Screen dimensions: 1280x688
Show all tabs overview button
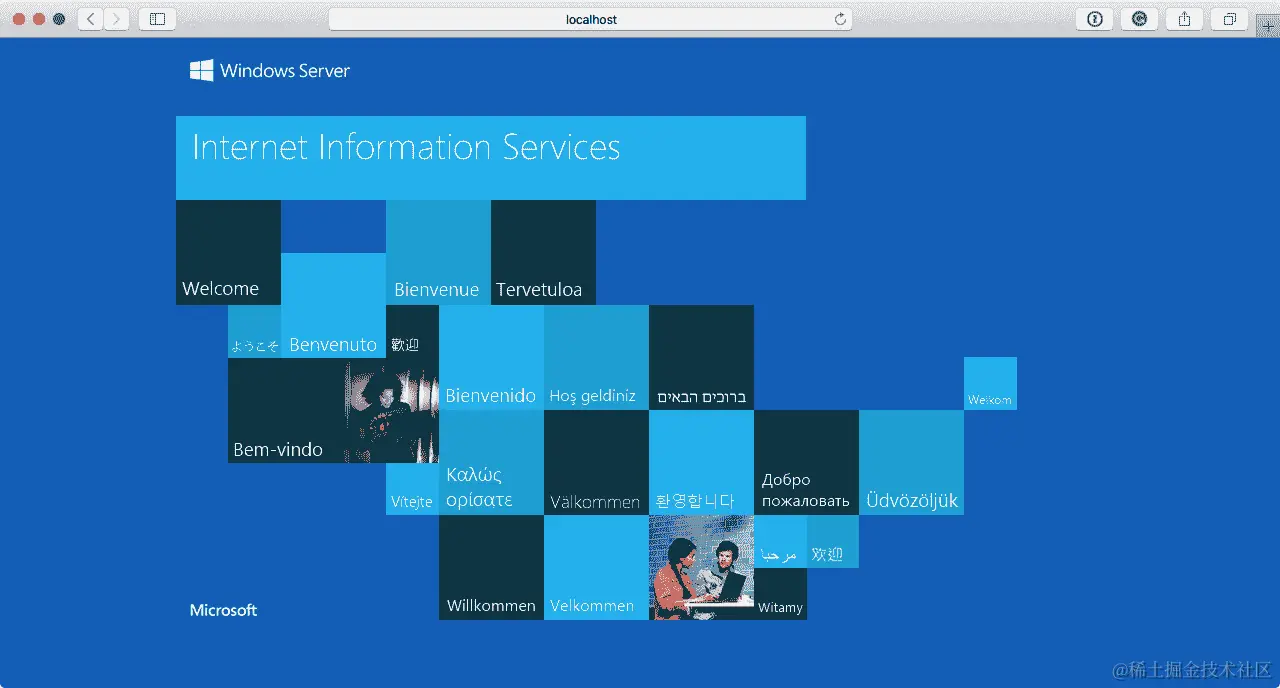(1229, 19)
